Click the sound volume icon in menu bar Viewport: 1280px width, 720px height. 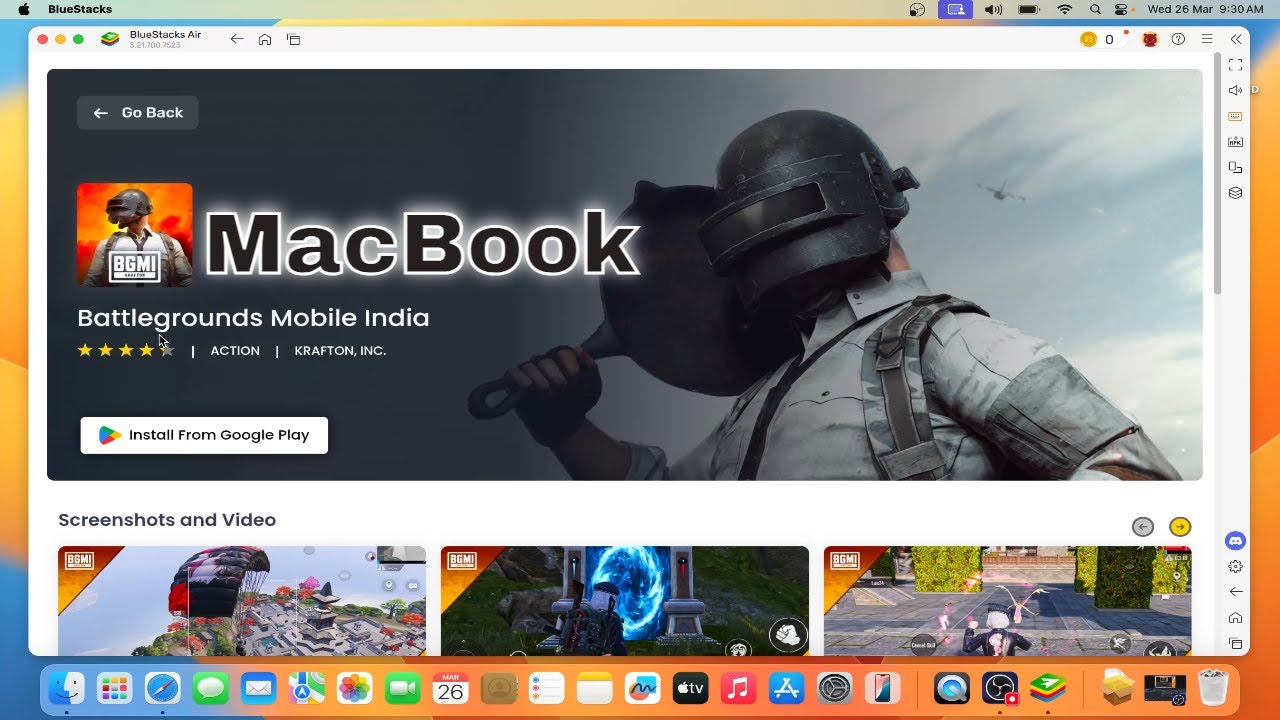click(993, 9)
